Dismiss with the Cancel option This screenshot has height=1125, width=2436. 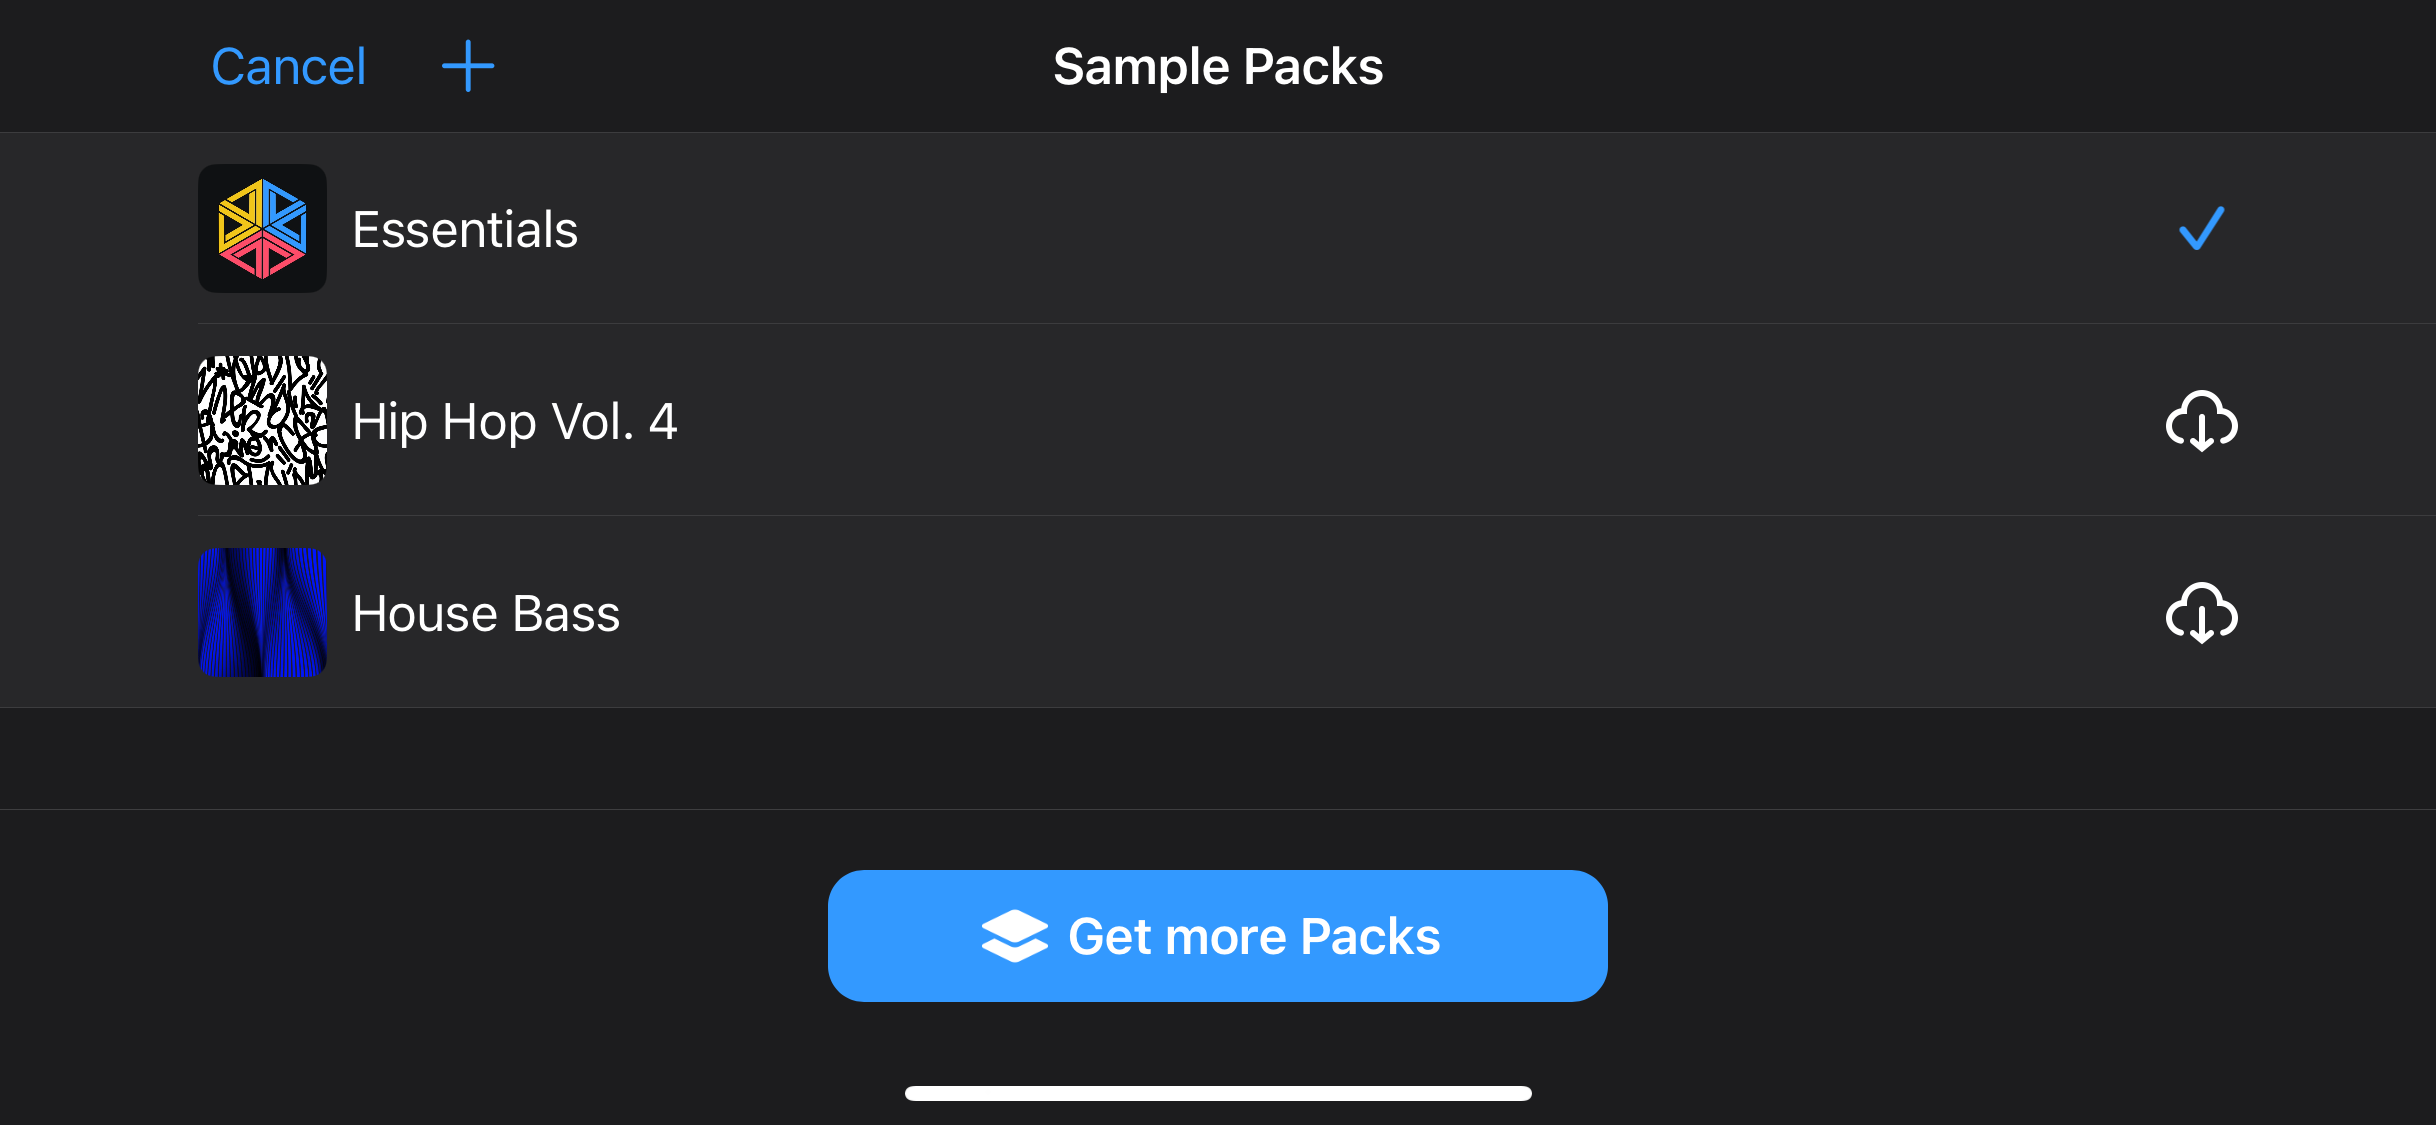point(288,66)
